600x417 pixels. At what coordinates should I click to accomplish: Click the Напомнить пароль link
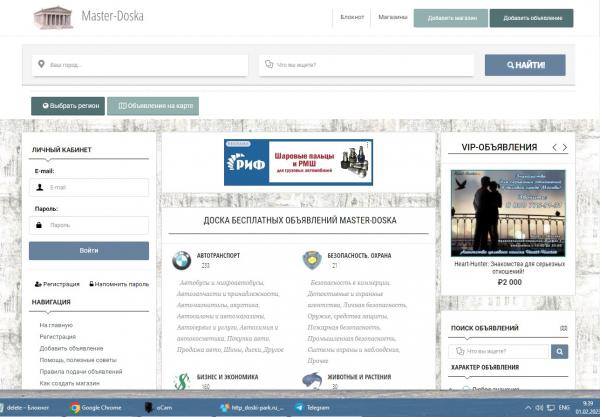tap(119, 284)
